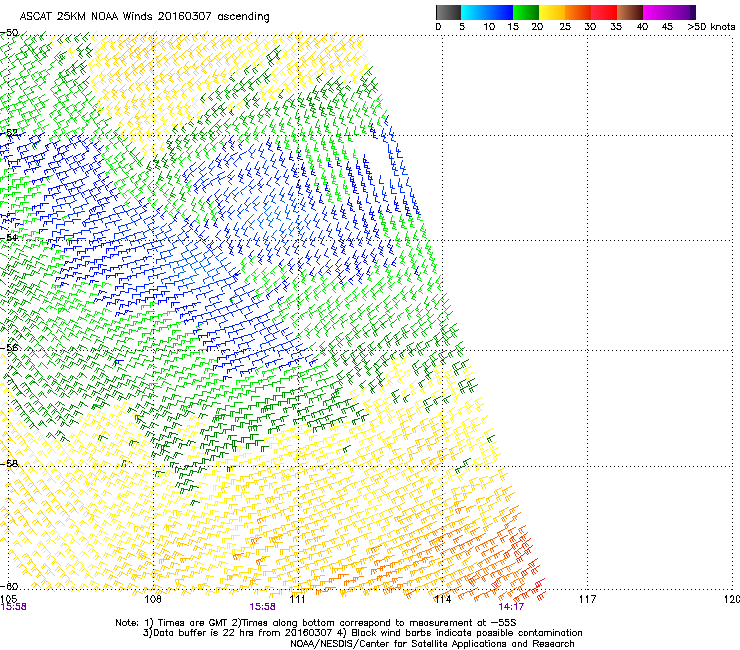Click the '105' longitude axis label
The width and height of the screenshot is (740, 650).
point(8,599)
